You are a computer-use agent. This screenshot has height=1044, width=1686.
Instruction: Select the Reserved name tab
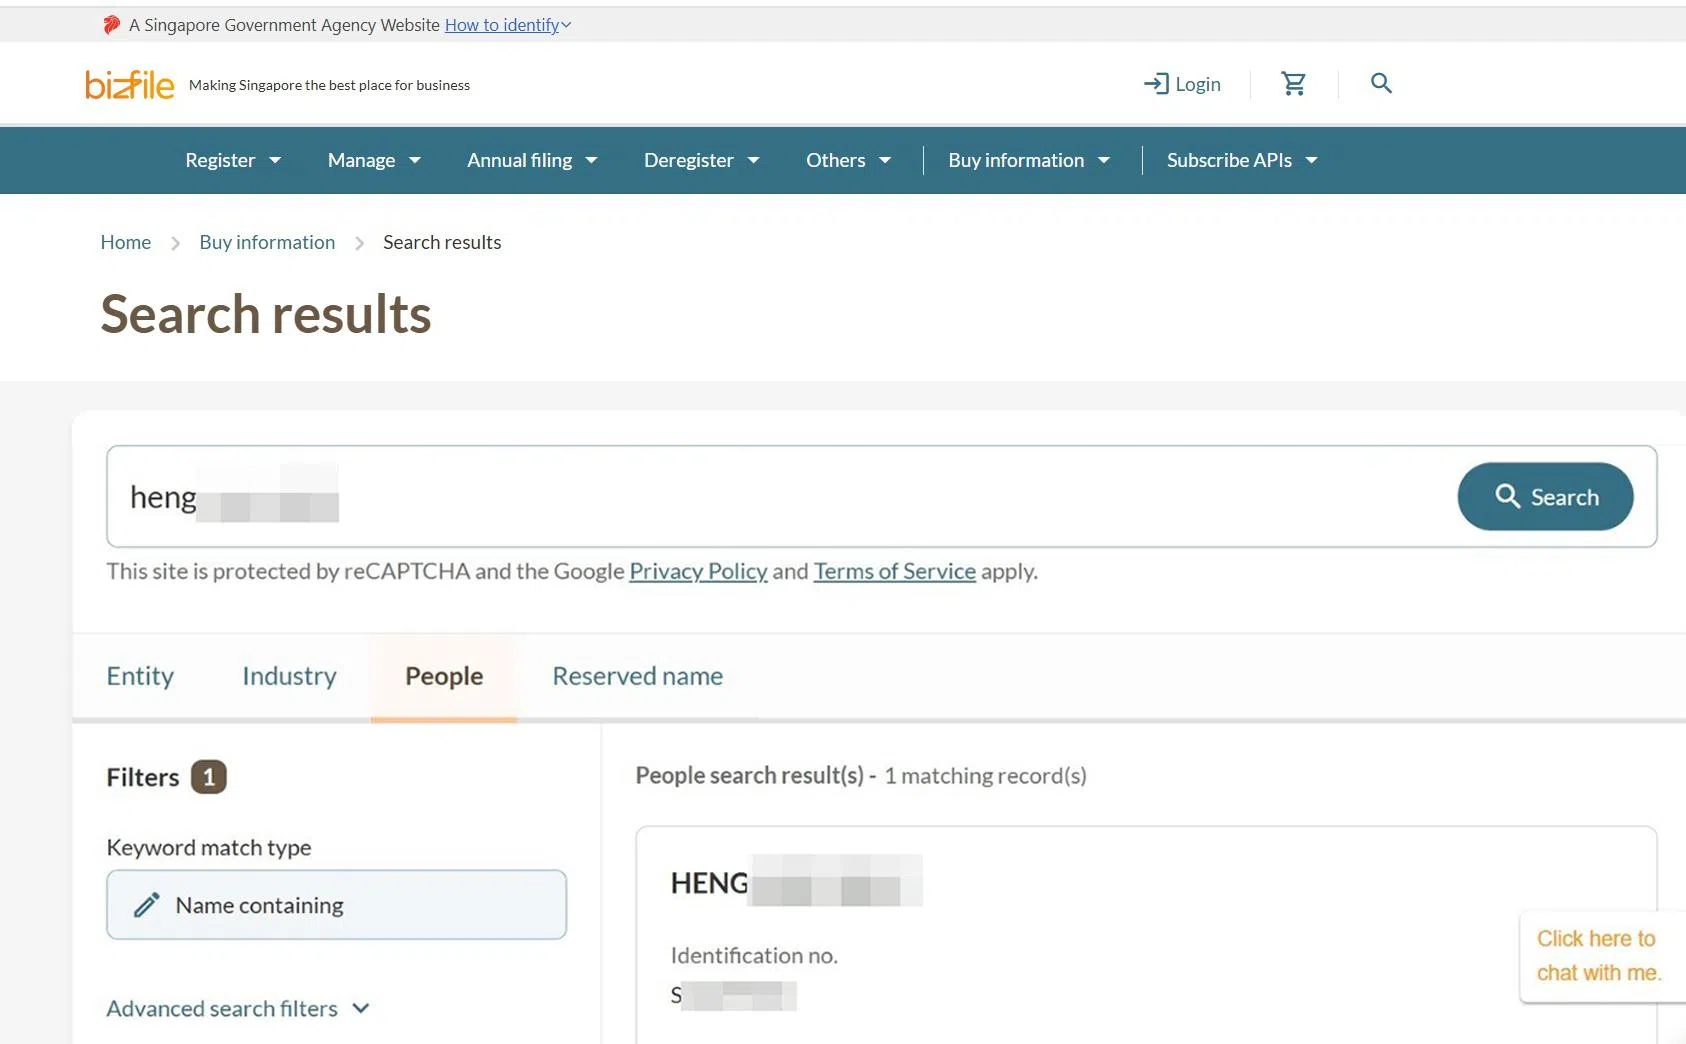(637, 676)
